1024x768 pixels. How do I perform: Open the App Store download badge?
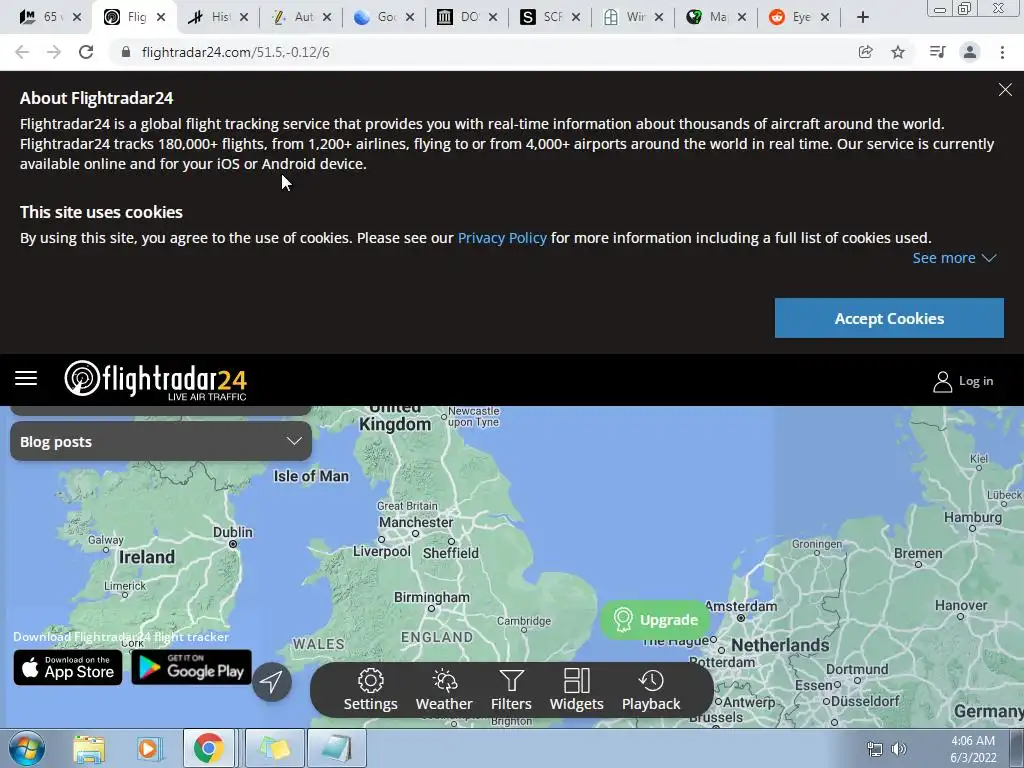coord(68,667)
